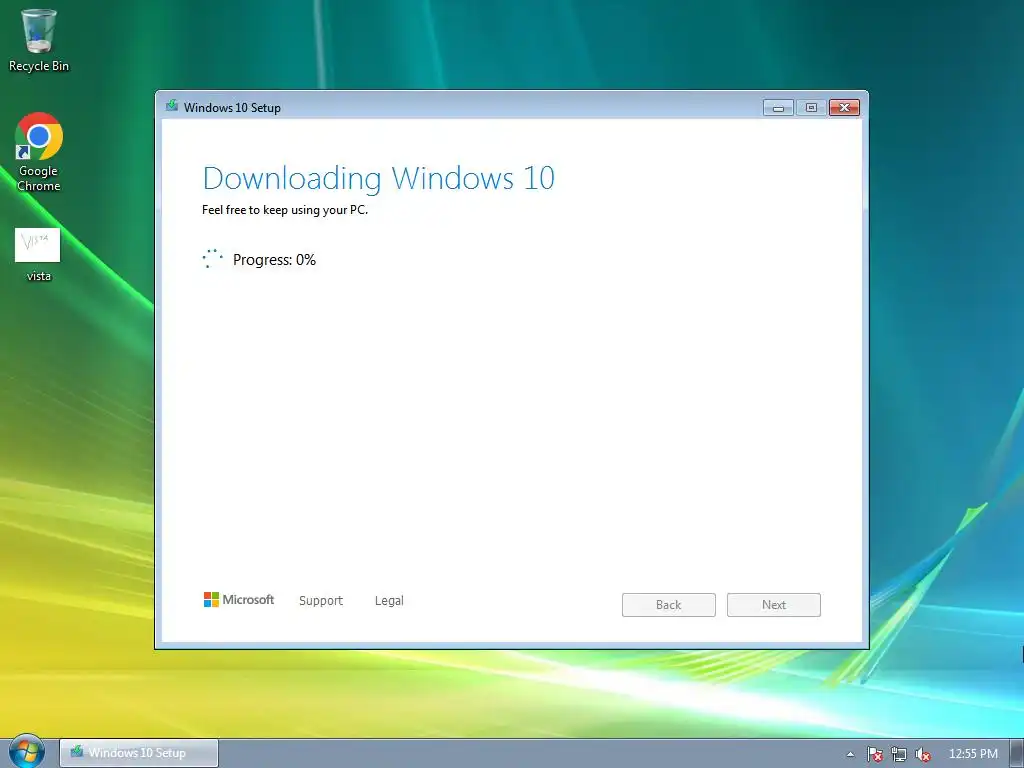This screenshot has width=1024, height=768.
Task: Click the Downloading Windows 10 heading
Action: (x=379, y=178)
